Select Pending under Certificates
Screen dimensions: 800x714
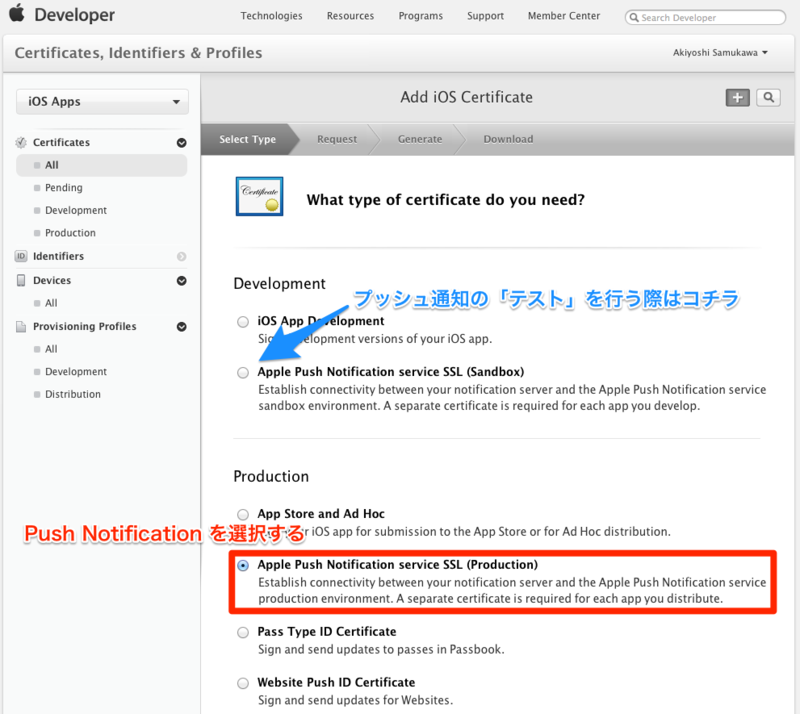pyautogui.click(x=63, y=188)
